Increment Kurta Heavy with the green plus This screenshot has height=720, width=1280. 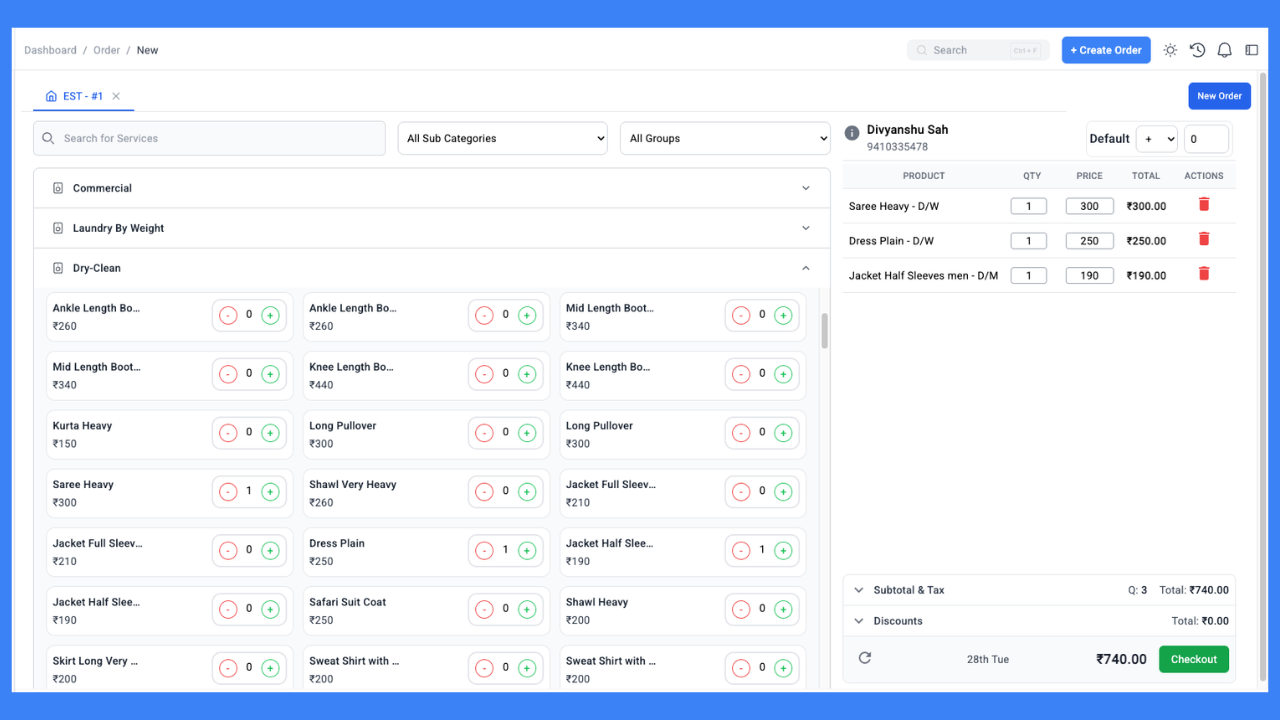270,432
